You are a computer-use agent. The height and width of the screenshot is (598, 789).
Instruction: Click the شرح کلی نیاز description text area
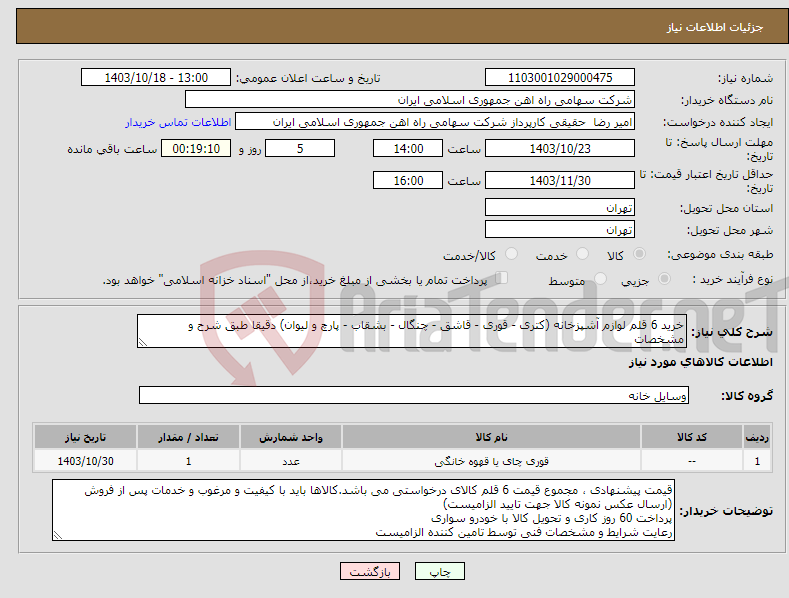pos(412,331)
